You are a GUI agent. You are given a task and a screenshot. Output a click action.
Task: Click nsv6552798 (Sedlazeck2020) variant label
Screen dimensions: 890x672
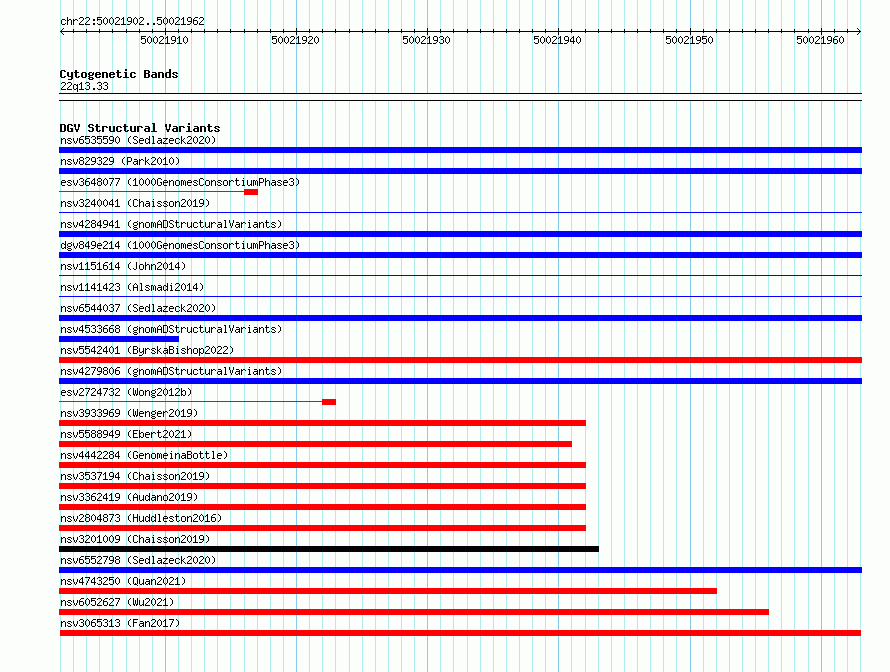click(138, 560)
